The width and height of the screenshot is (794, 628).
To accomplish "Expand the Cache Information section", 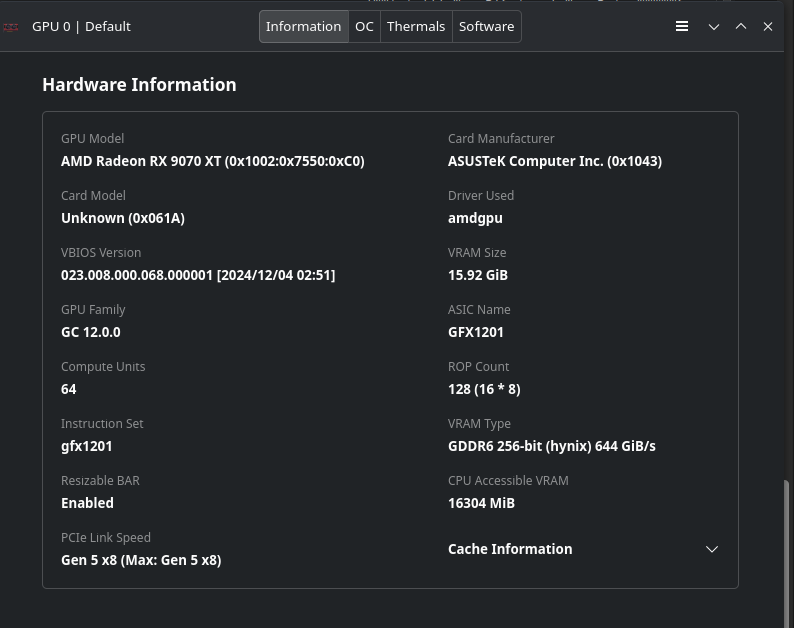I will pos(583,549).
